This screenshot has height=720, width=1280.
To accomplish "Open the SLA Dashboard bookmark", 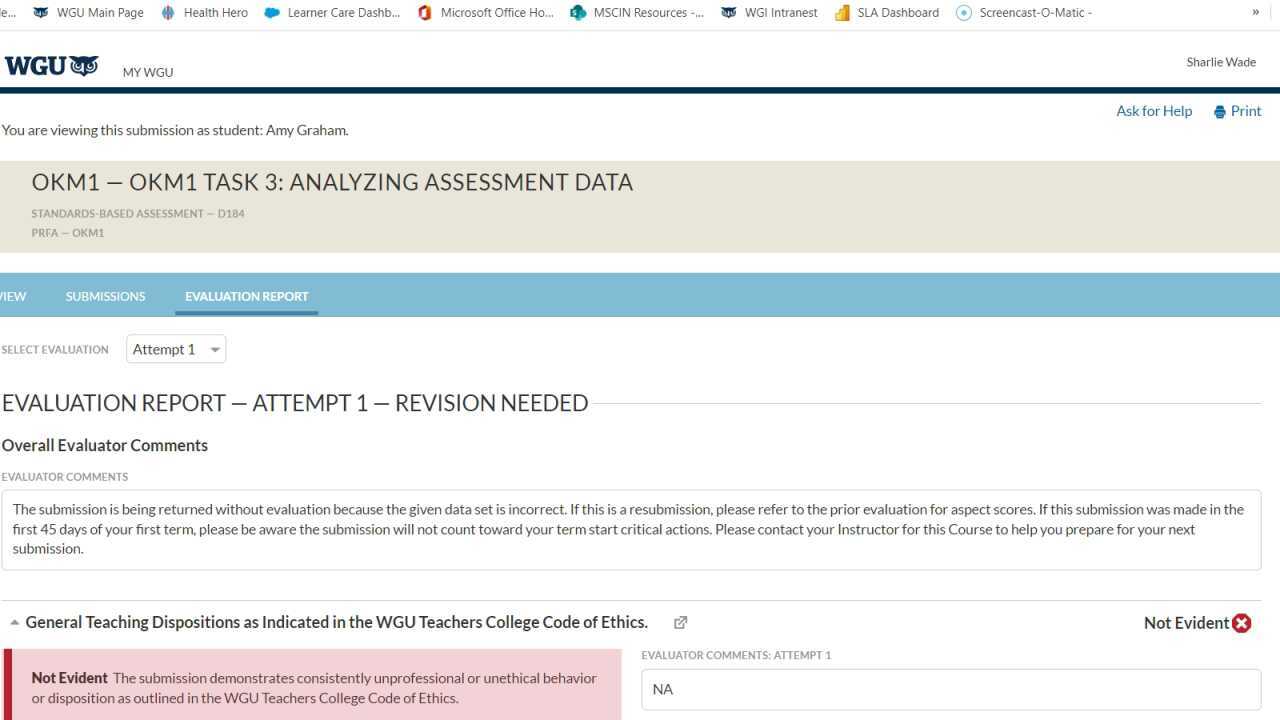I will 887,13.
